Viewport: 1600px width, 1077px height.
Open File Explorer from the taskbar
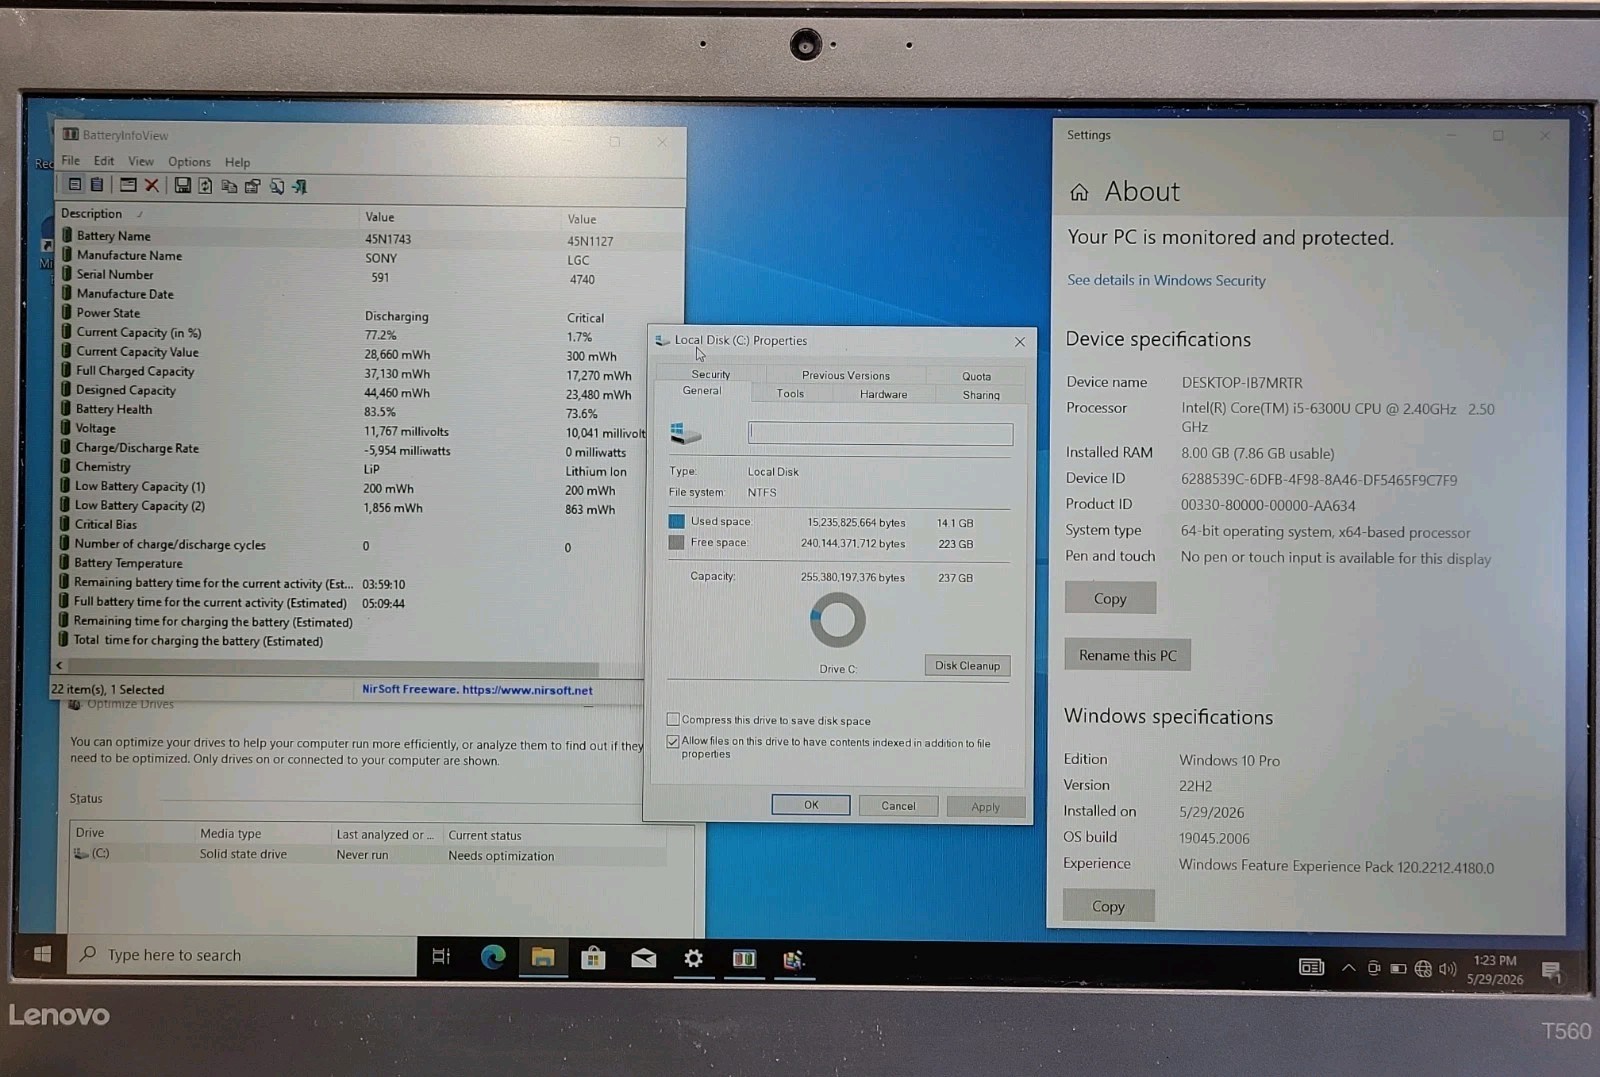click(x=543, y=958)
